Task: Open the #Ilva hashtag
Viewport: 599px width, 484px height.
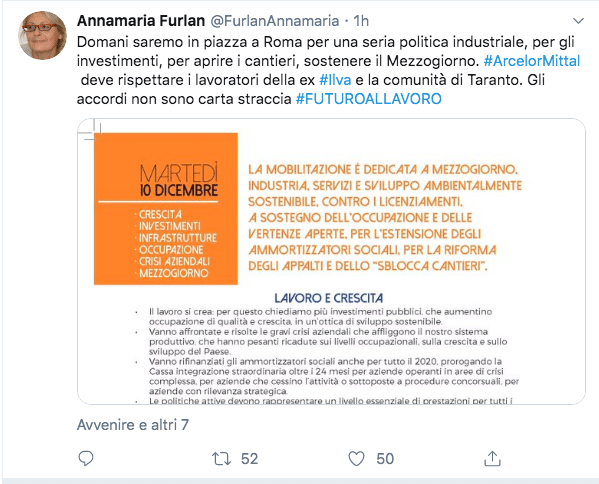Action: coord(335,80)
